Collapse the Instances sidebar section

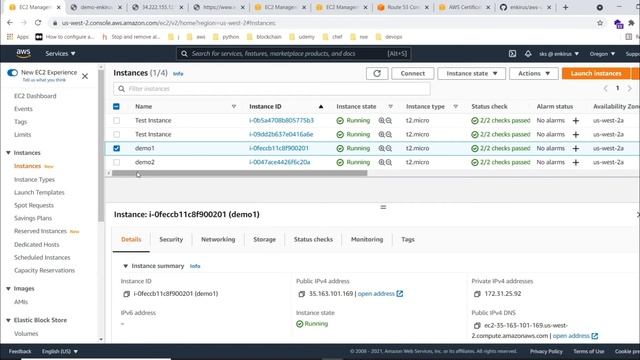click(8, 153)
